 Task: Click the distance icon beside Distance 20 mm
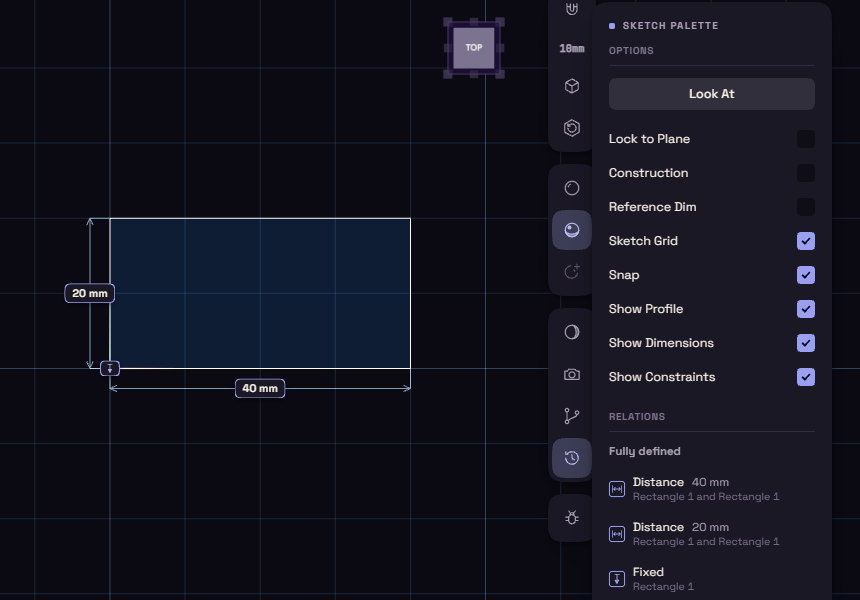click(x=616, y=534)
